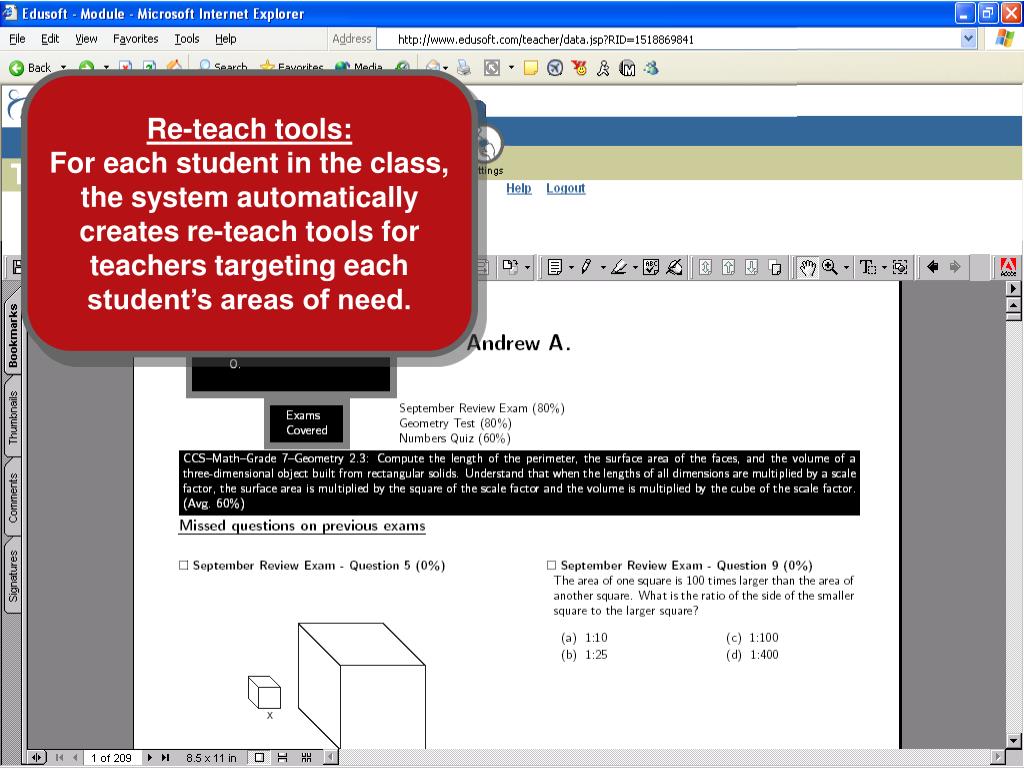The height and width of the screenshot is (768, 1024).
Task: Select the Acrobat Text Select tool
Action: [867, 266]
